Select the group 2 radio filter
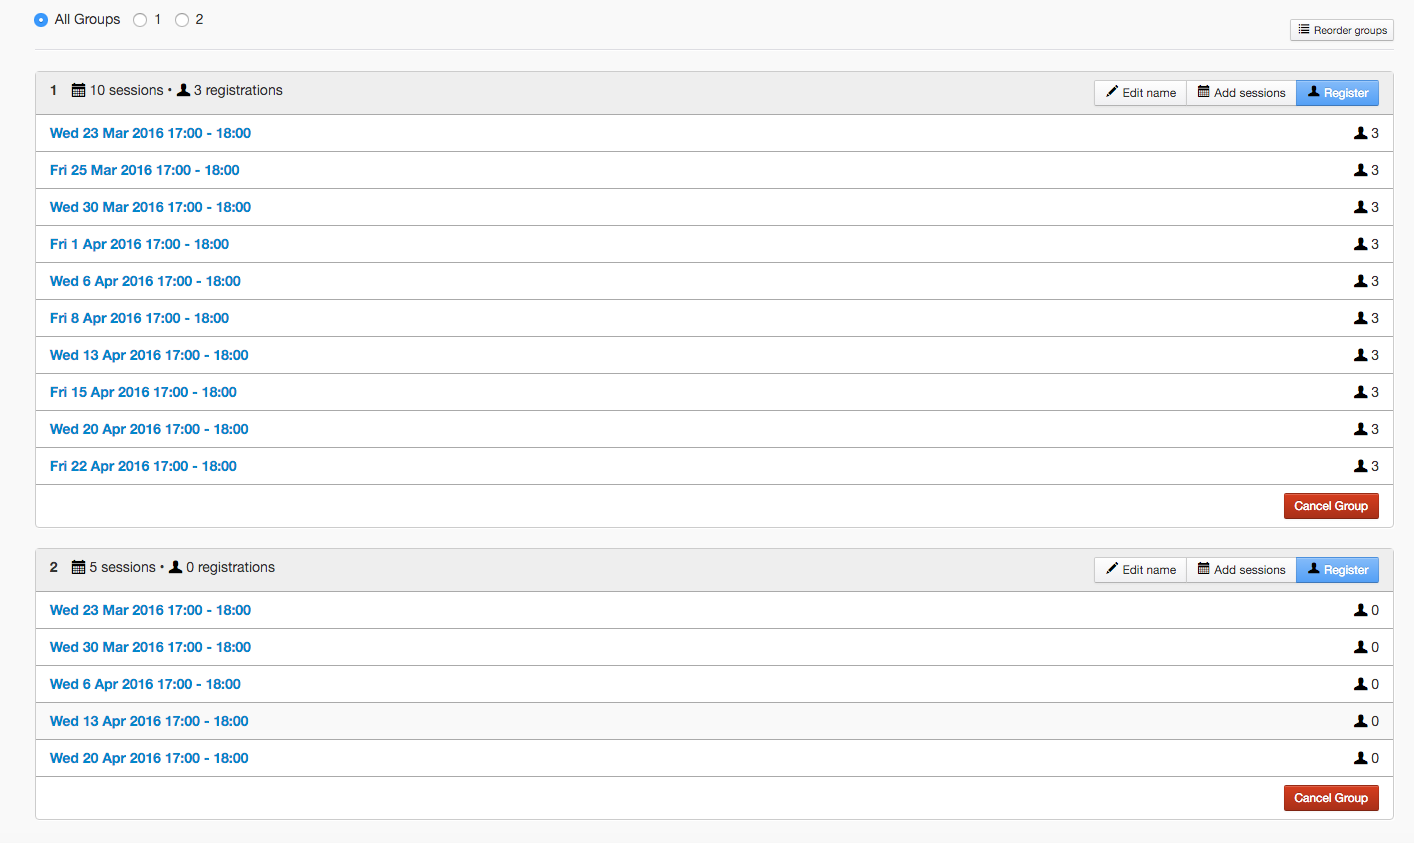 coord(182,20)
